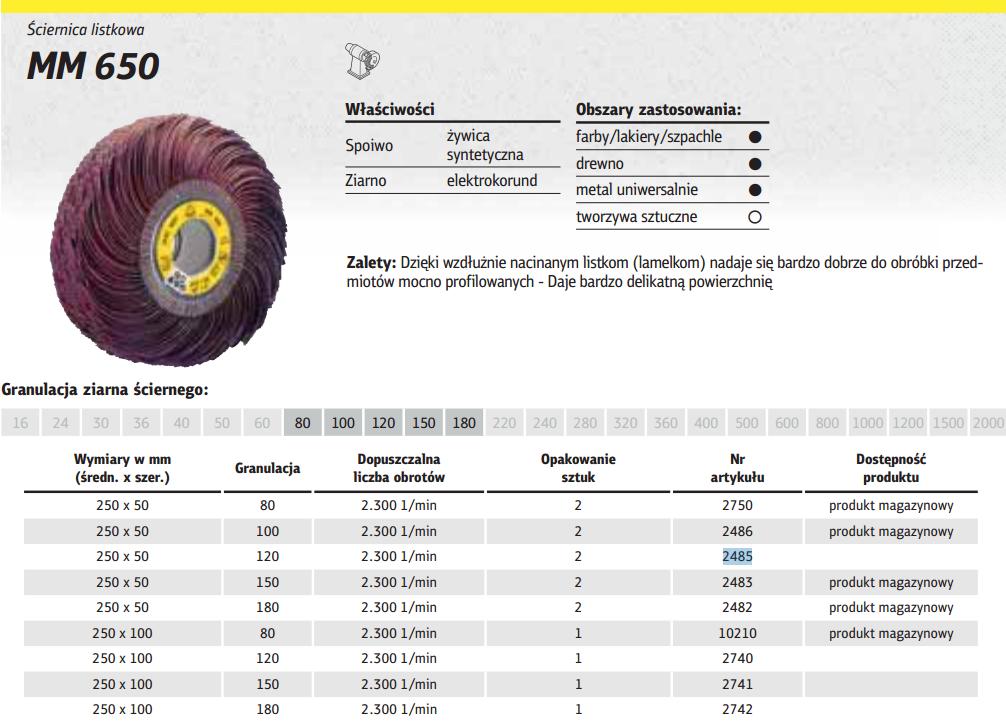Image resolution: width=1006 pixels, height=727 pixels.
Task: Click the metal uniwersalnie application label
Action: coord(636,190)
